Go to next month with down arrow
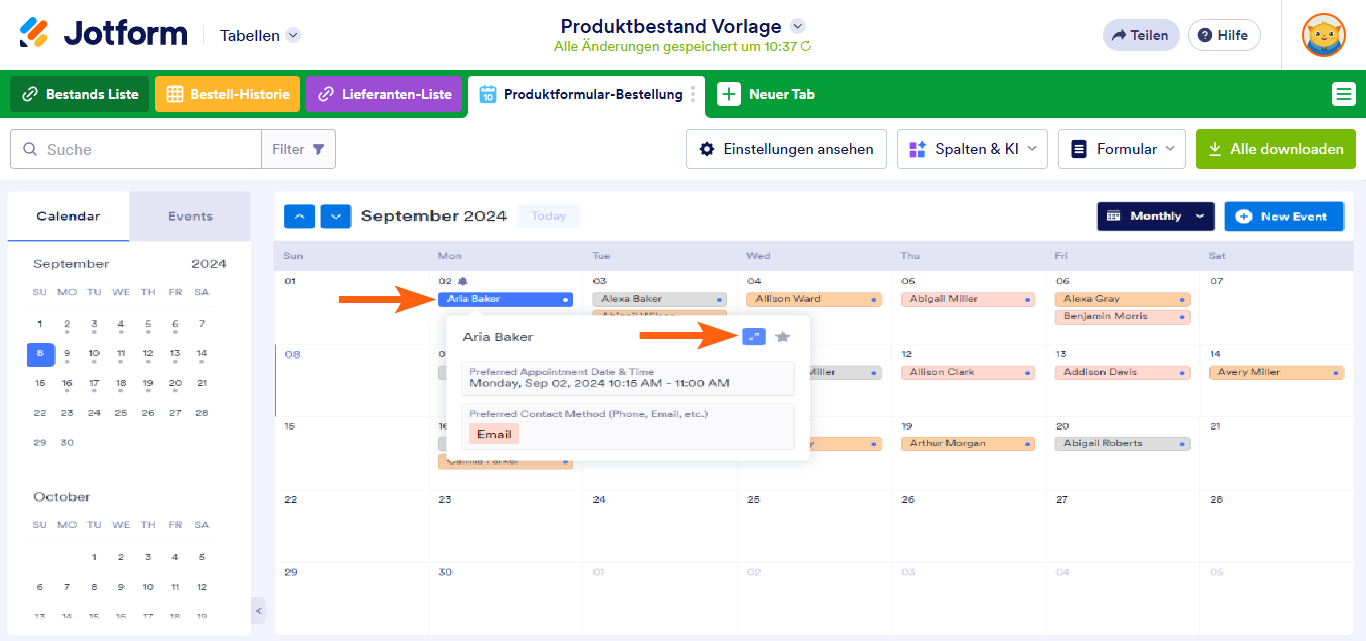This screenshot has height=641, width=1366. pyautogui.click(x=336, y=216)
